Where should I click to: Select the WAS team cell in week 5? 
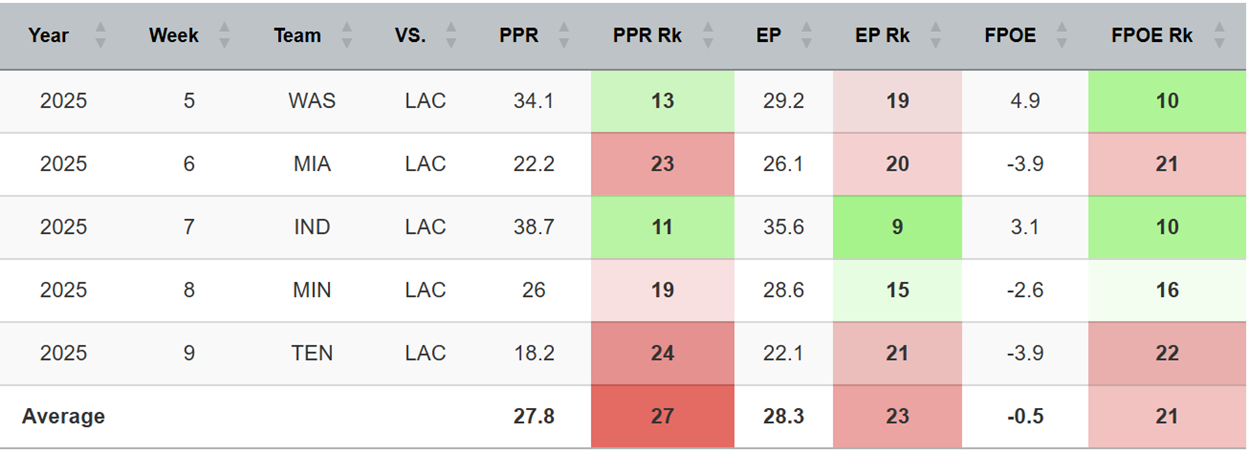(312, 101)
